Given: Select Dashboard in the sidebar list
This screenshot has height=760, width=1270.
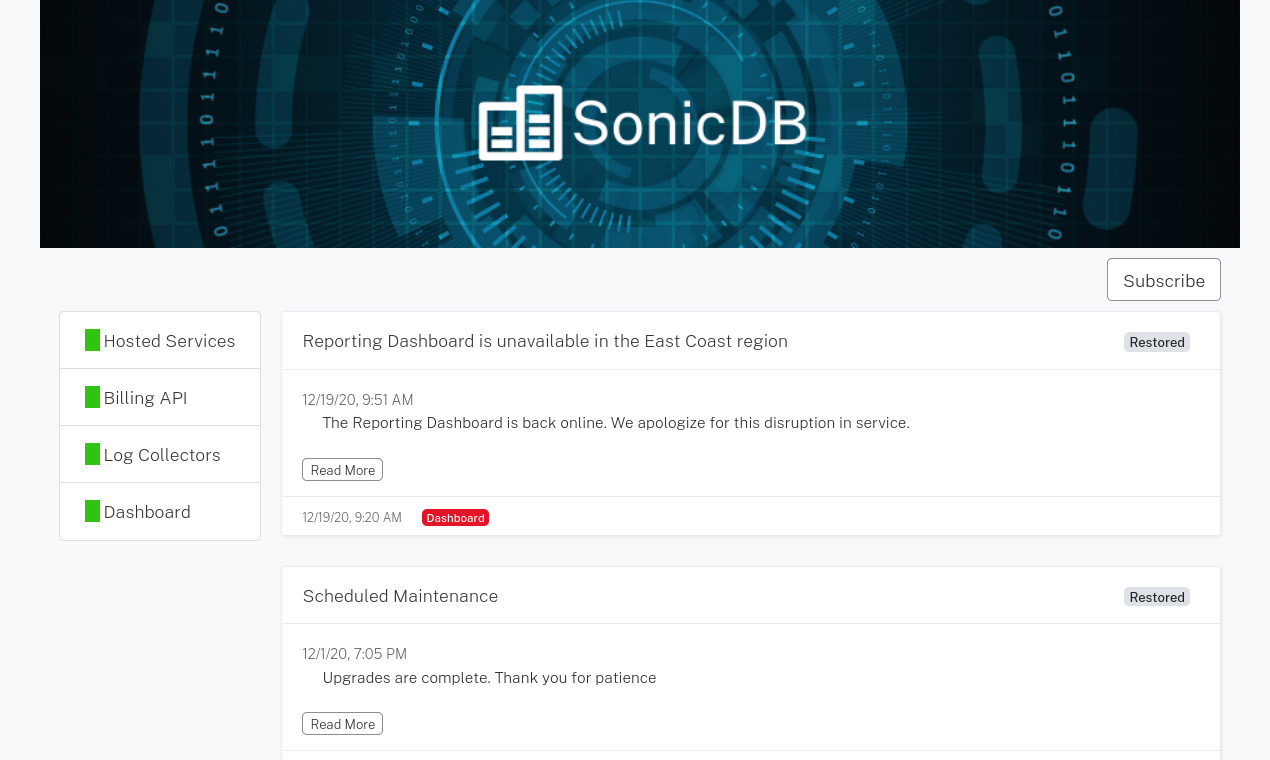Looking at the screenshot, I should [160, 511].
